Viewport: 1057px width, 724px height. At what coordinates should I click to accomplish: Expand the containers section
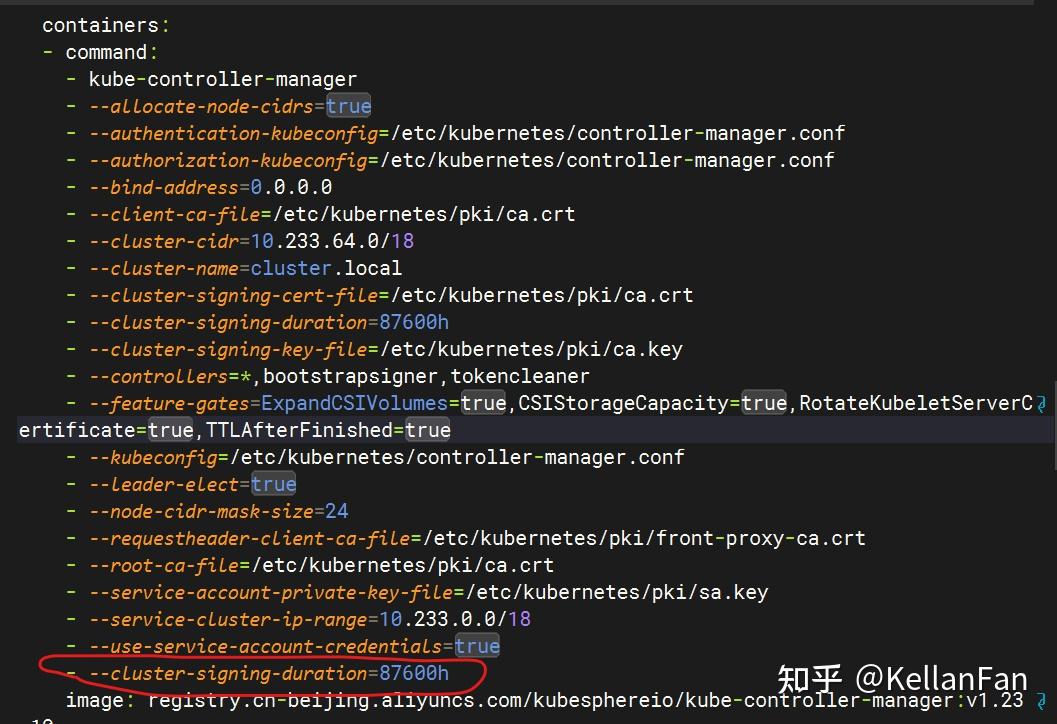[x=104, y=24]
